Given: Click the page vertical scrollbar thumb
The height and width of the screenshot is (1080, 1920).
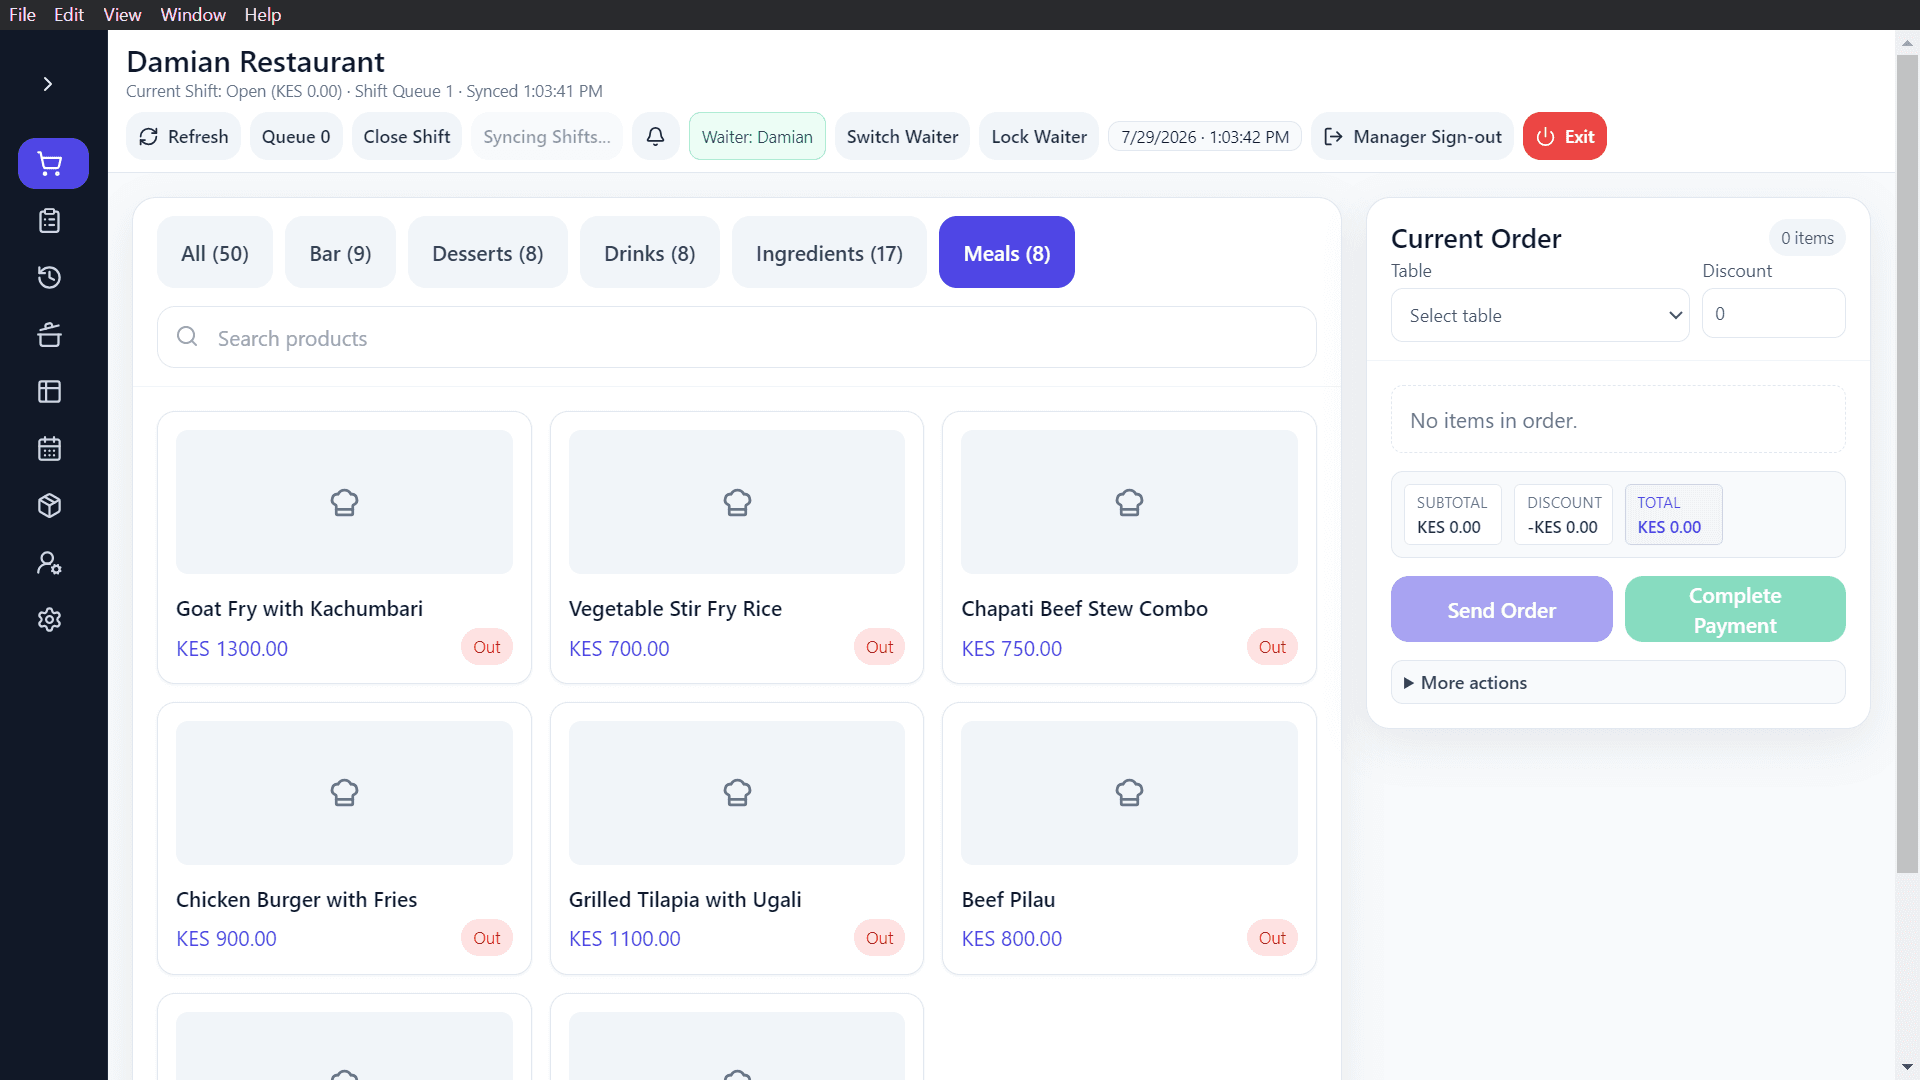Looking at the screenshot, I should coord(1907,464).
